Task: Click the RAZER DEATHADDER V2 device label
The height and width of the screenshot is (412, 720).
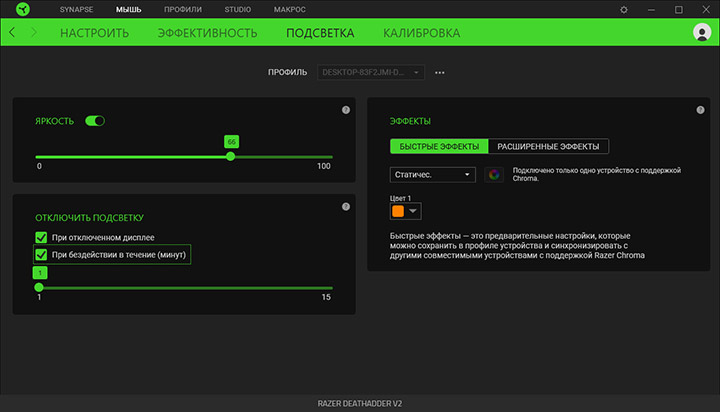Action: (360, 404)
